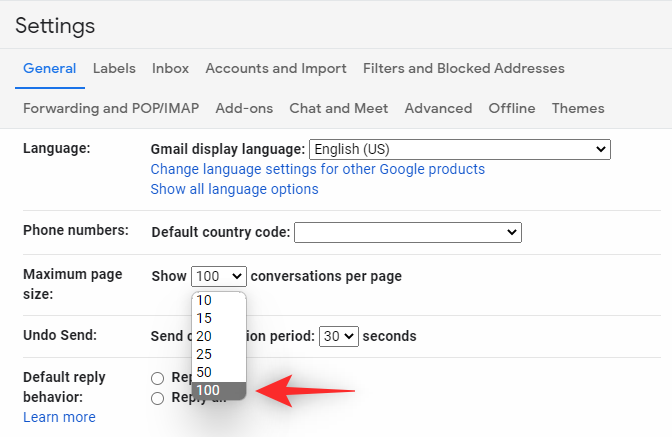Open the Default country code dropdown
672x437 pixels.
coord(407,232)
